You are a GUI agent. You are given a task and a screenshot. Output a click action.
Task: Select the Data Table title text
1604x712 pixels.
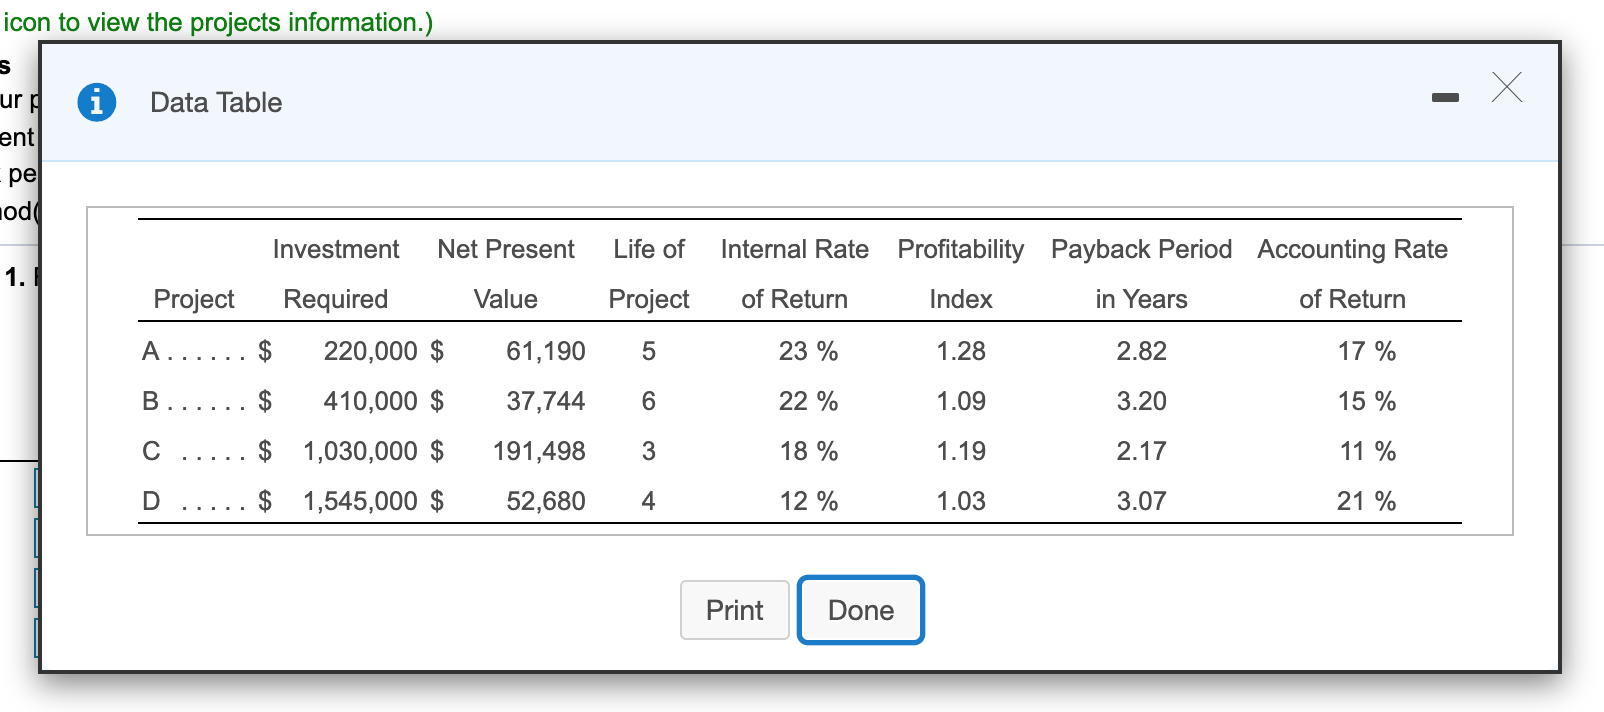[x=216, y=102]
